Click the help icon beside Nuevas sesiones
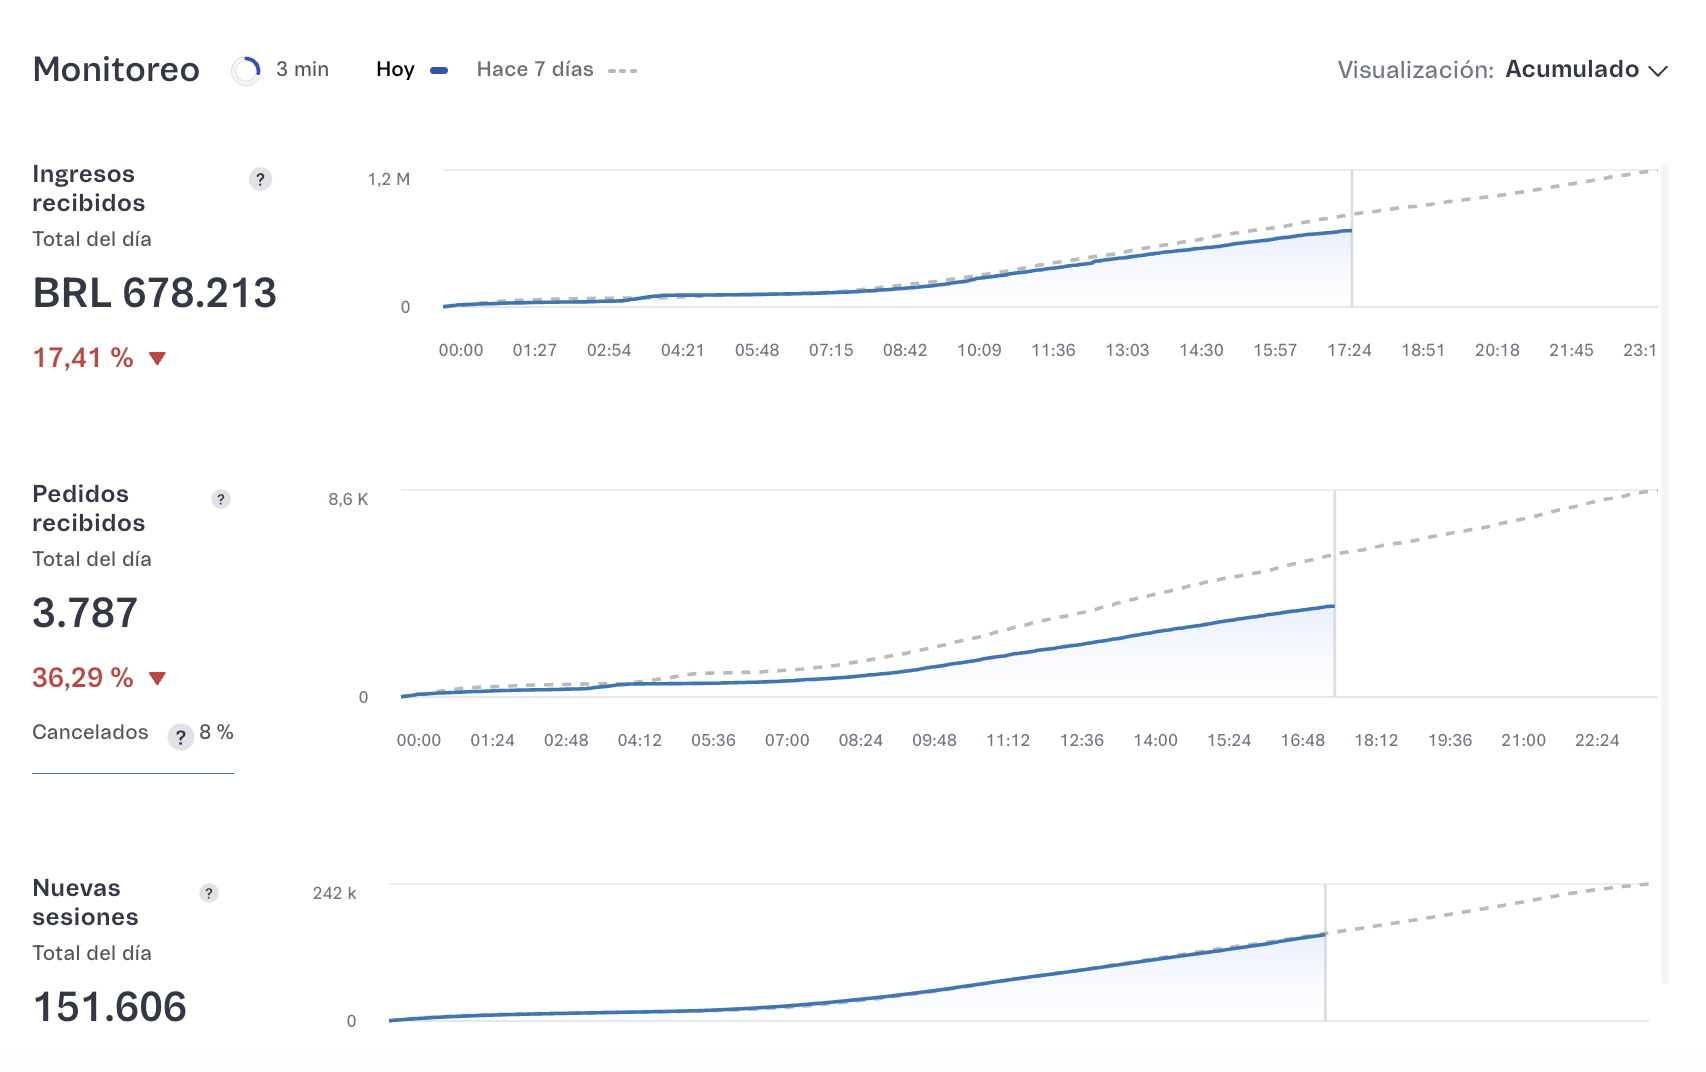The image size is (1706, 1072). click(209, 893)
